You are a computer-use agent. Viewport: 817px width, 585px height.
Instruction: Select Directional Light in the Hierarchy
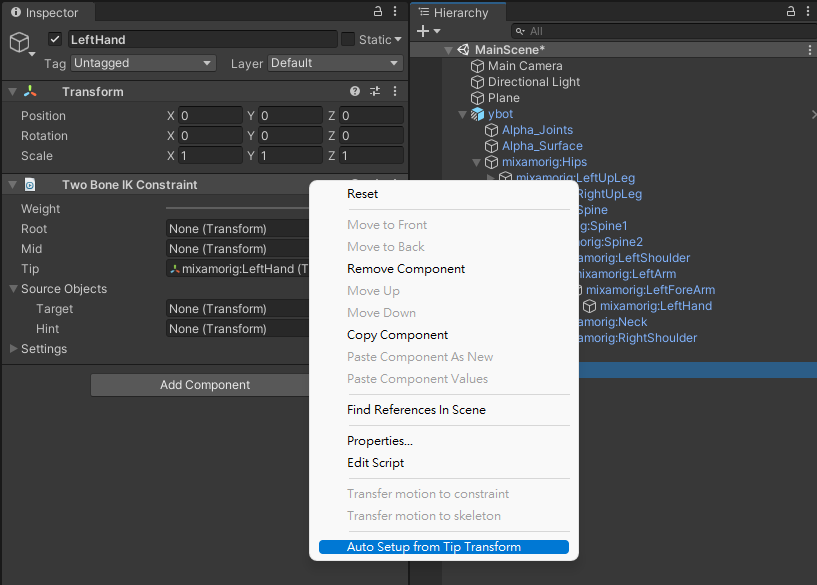pos(534,82)
